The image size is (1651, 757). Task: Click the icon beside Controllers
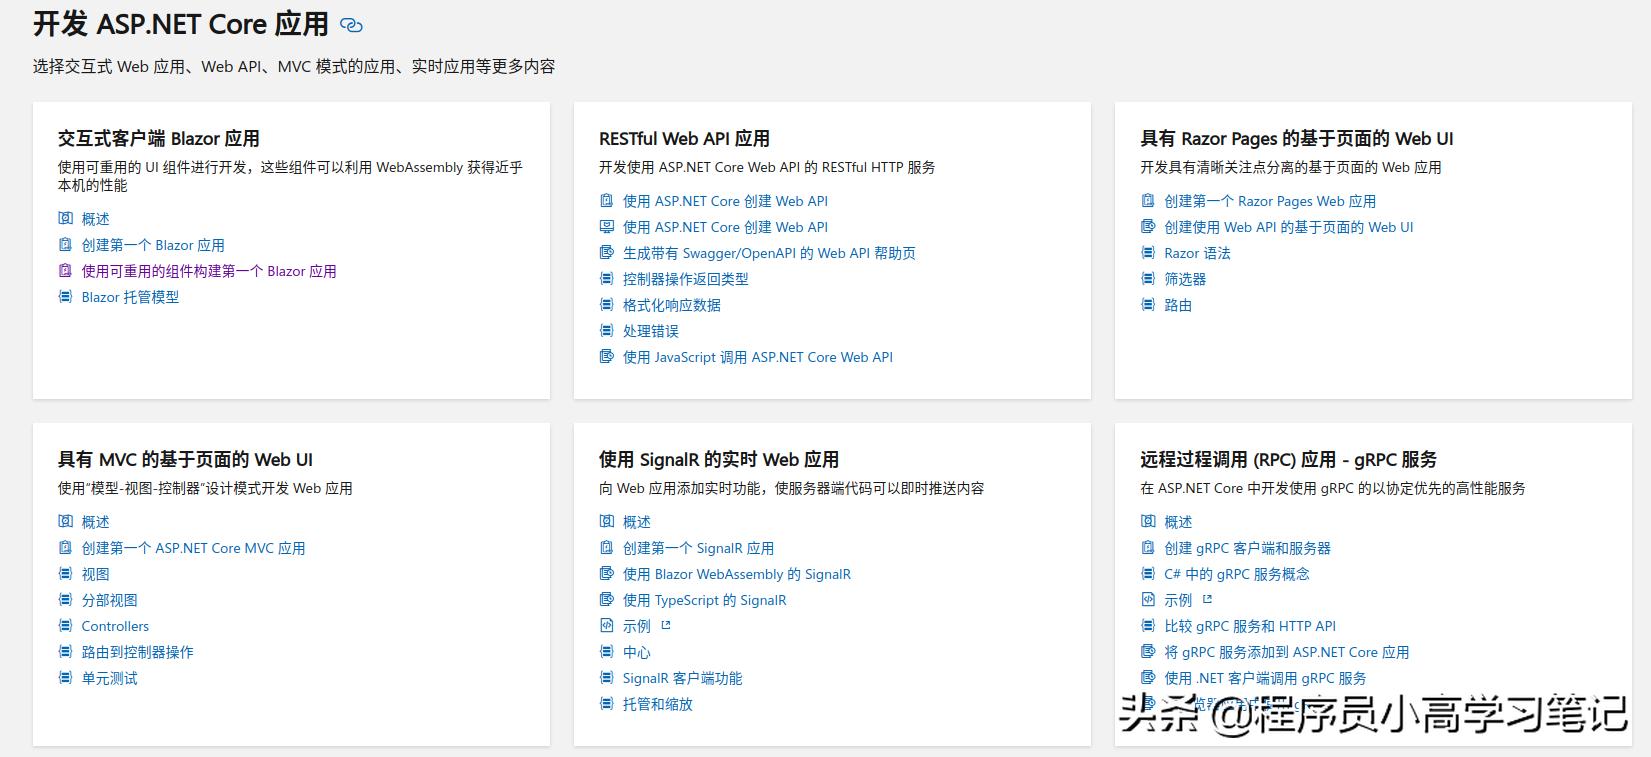pyautogui.click(x=65, y=625)
